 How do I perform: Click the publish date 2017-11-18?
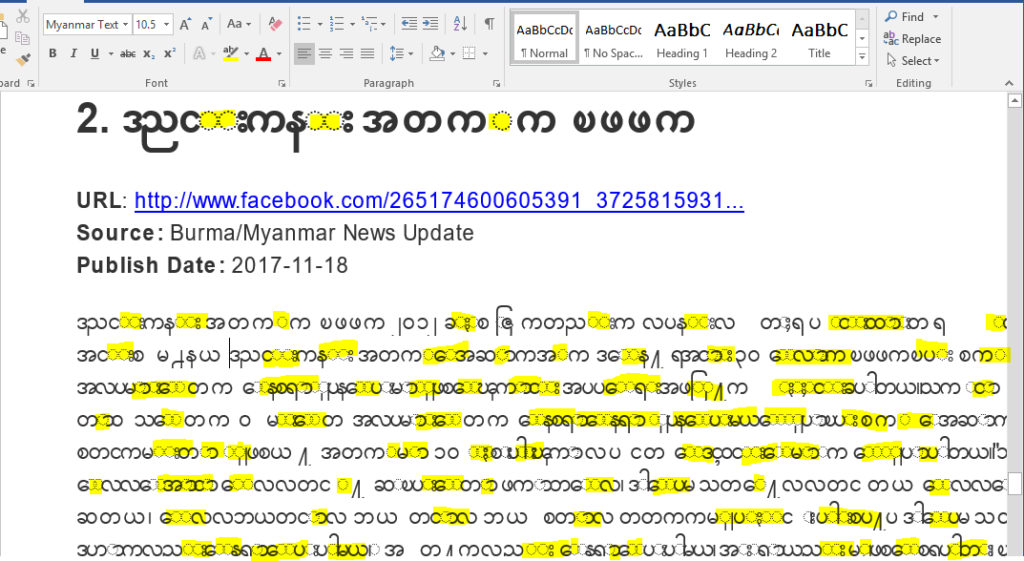click(x=290, y=266)
